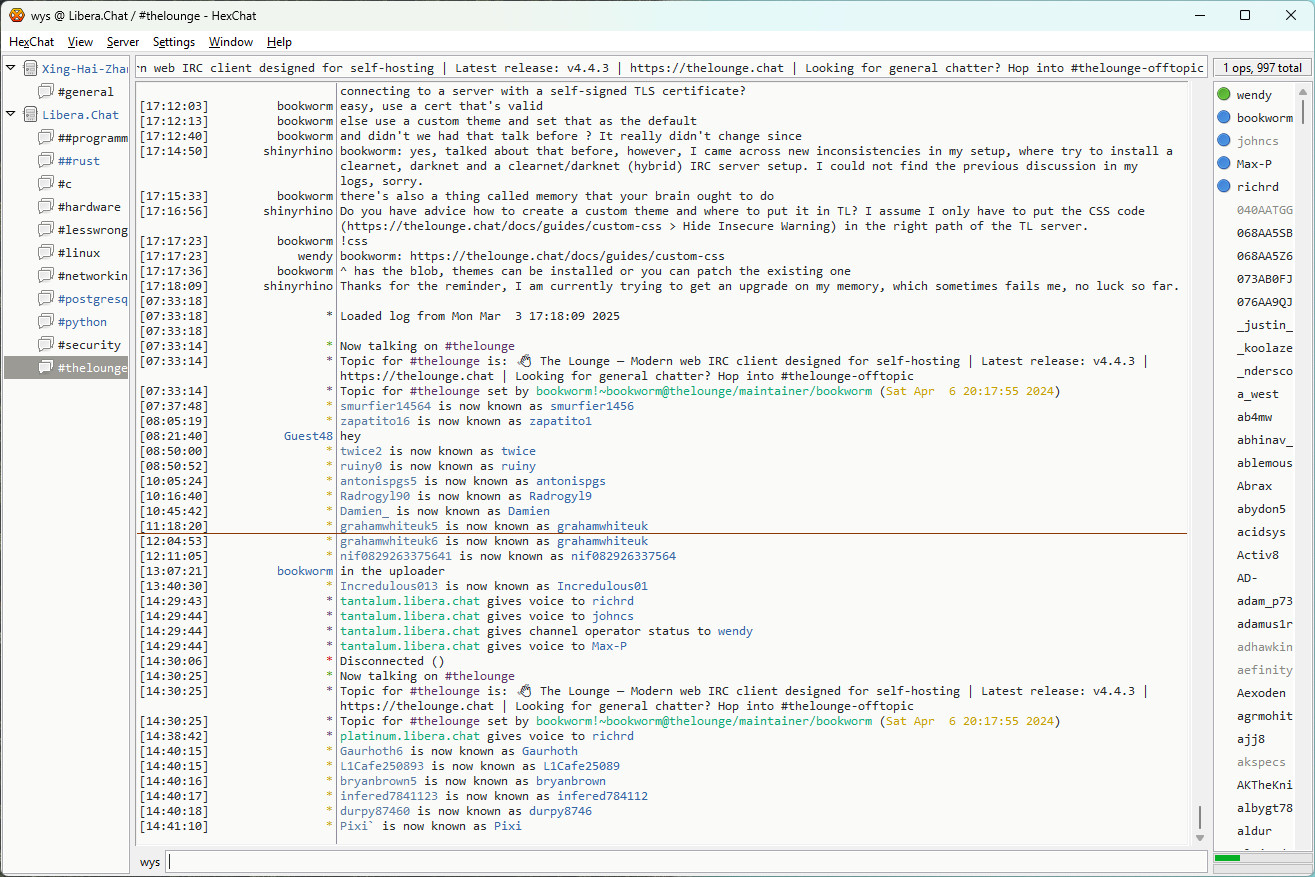Click into the message input box

click(x=687, y=861)
